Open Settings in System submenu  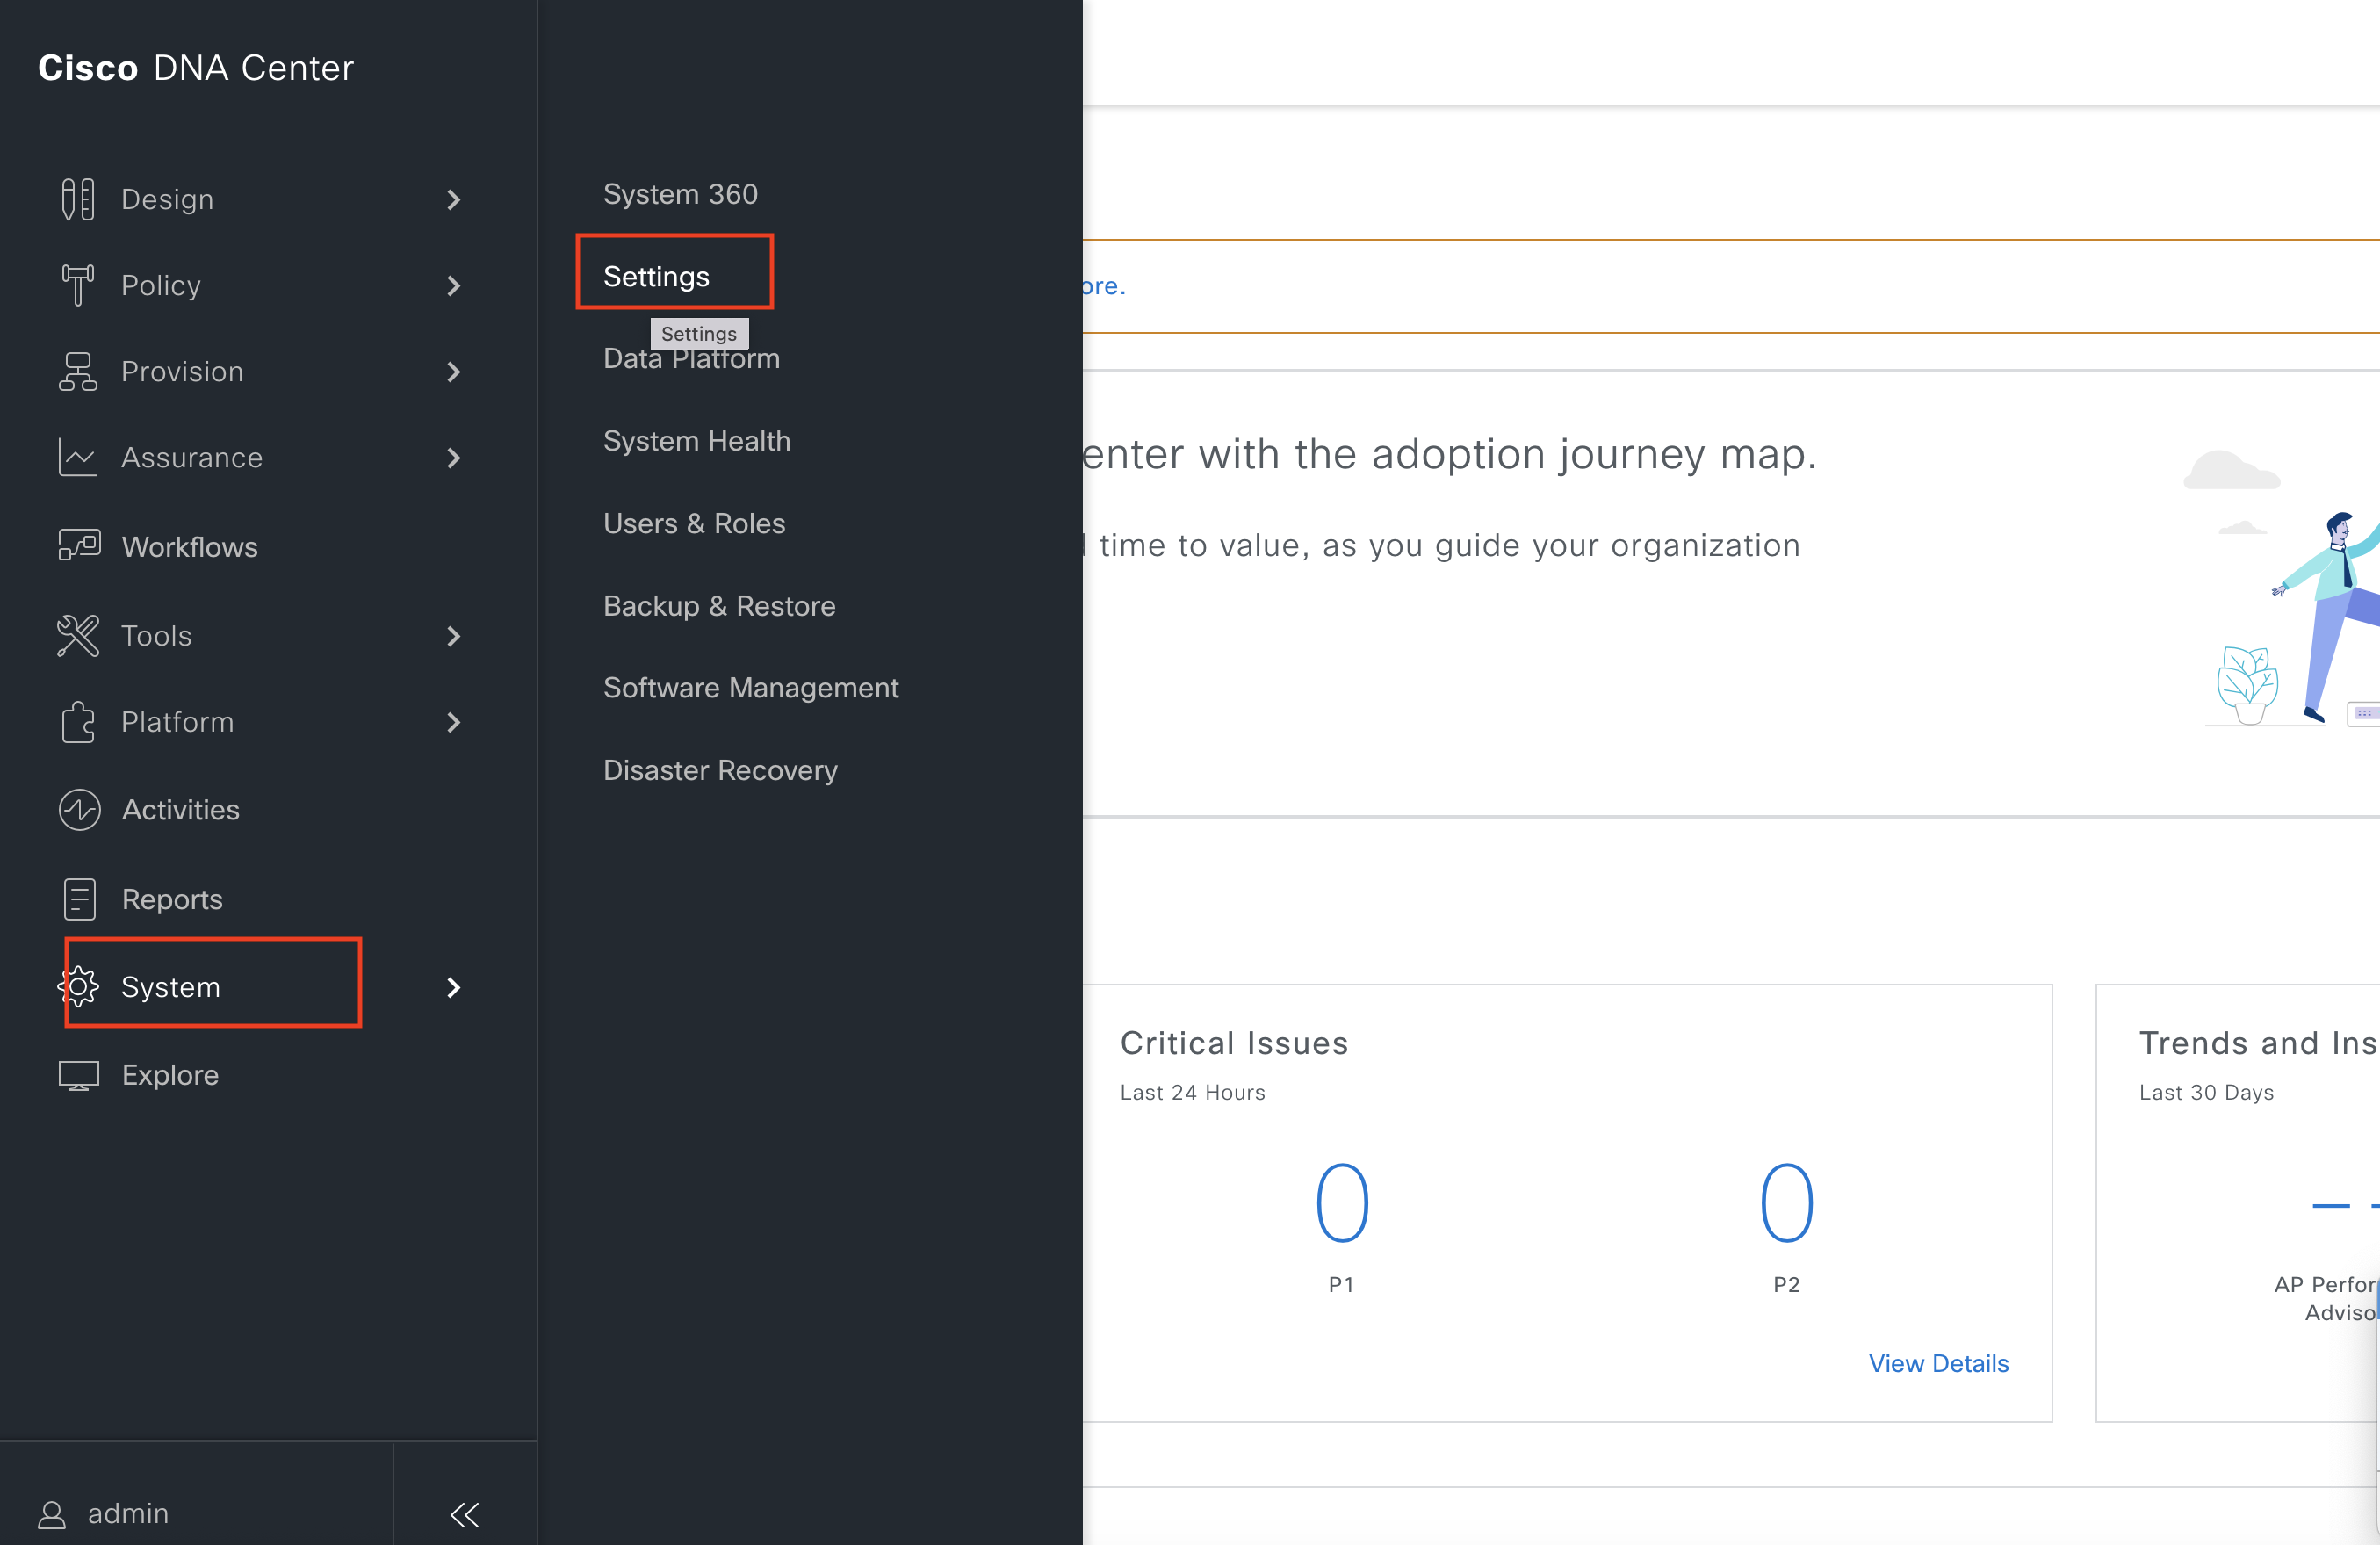[x=656, y=276]
